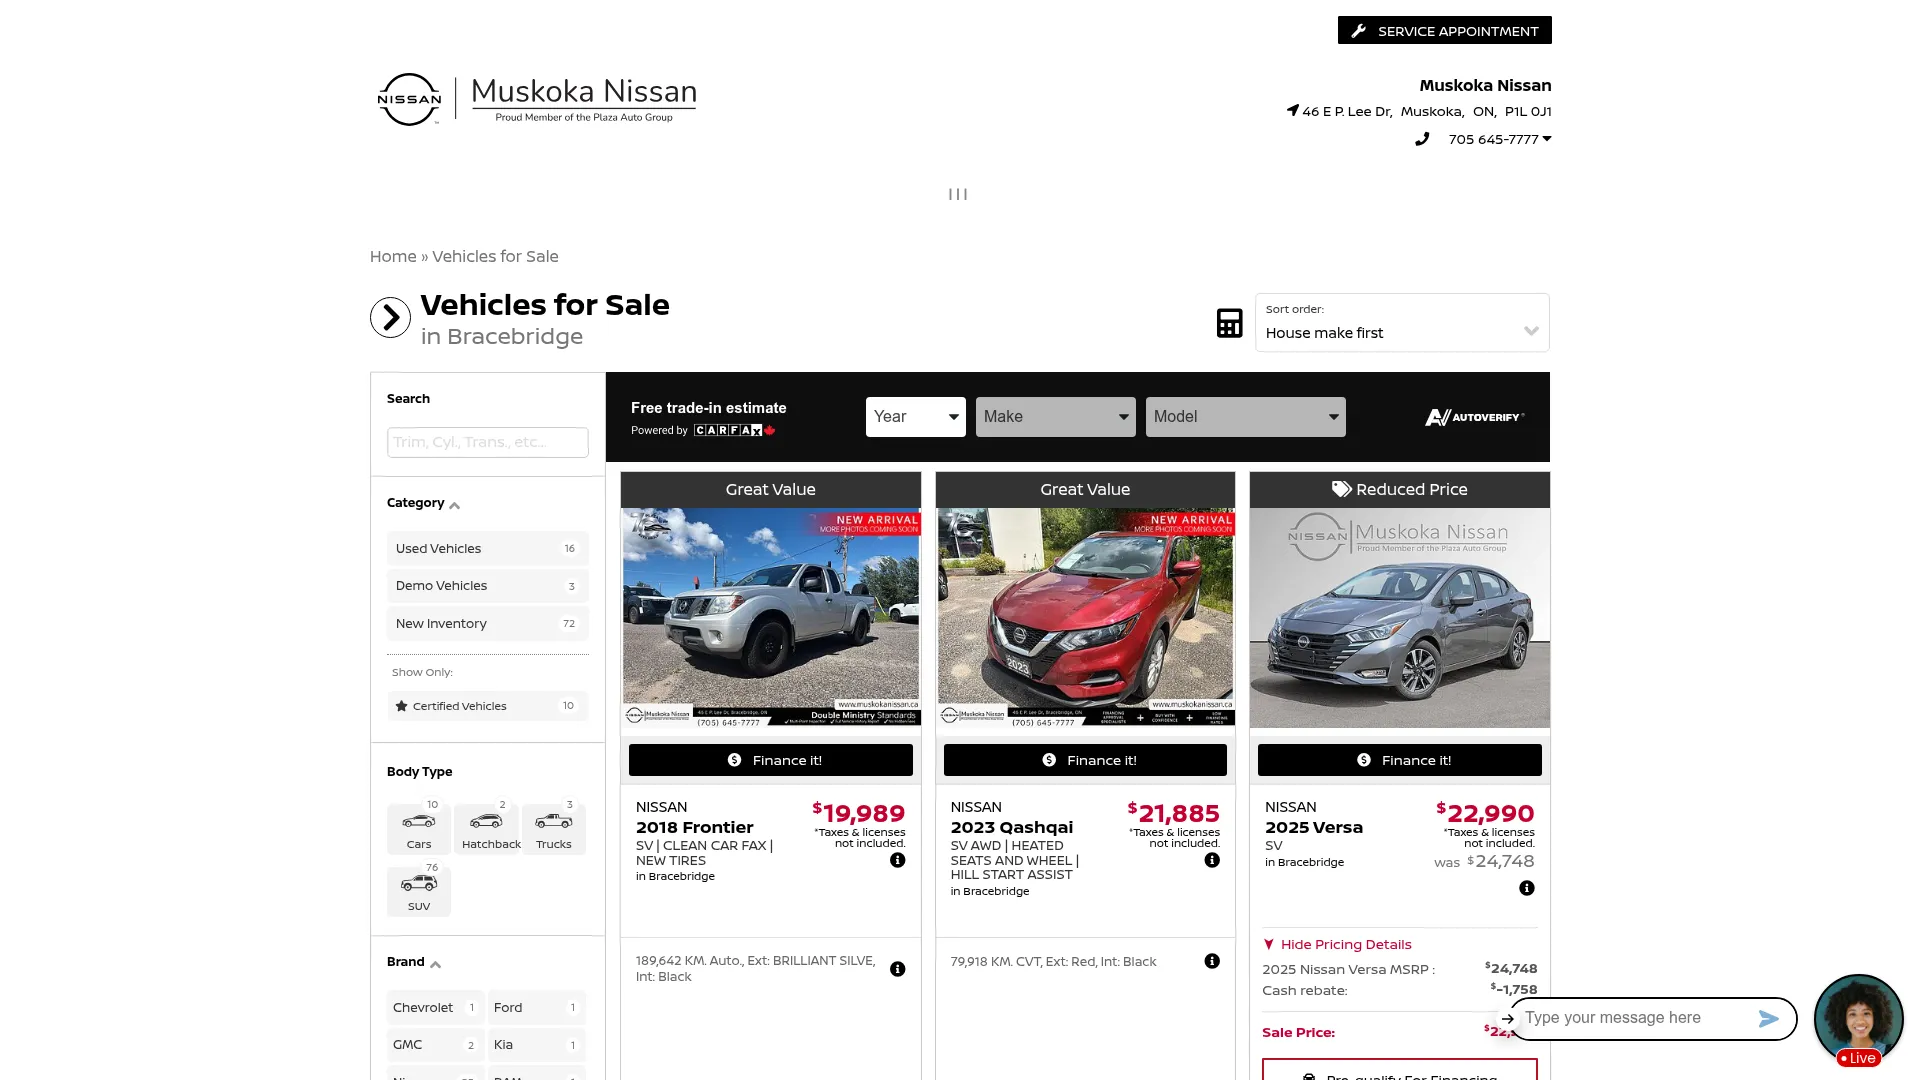
Task: Toggle the Certified Vehicles filter
Action: pos(488,706)
